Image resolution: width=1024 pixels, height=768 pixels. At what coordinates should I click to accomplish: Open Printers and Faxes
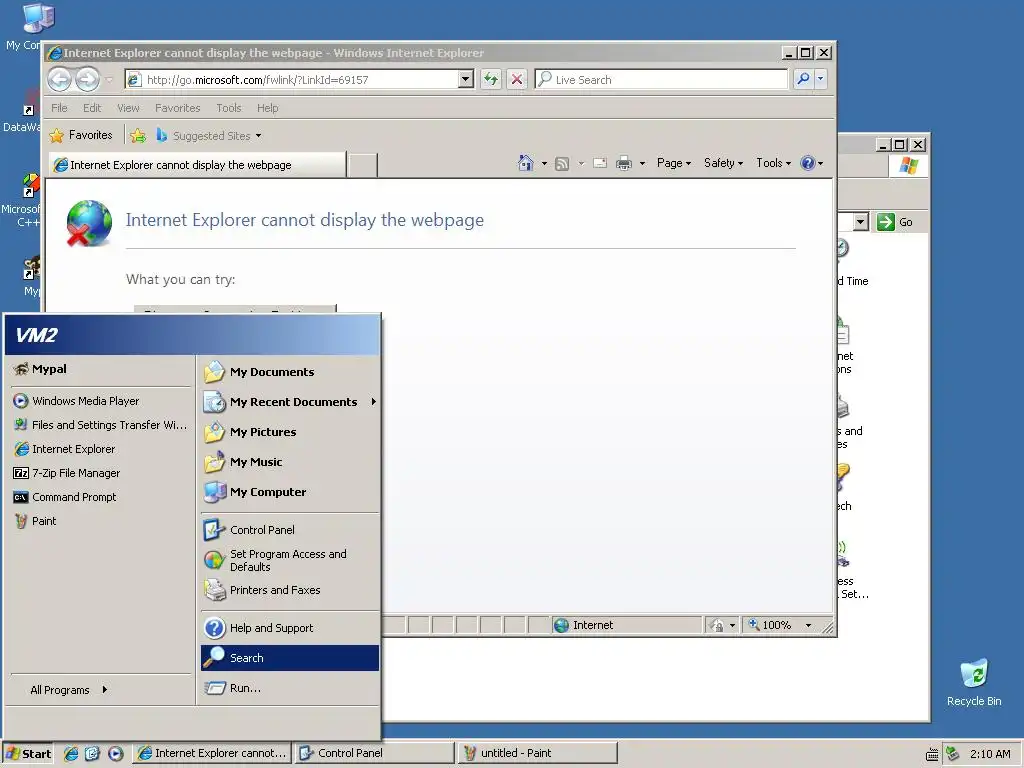click(290, 590)
